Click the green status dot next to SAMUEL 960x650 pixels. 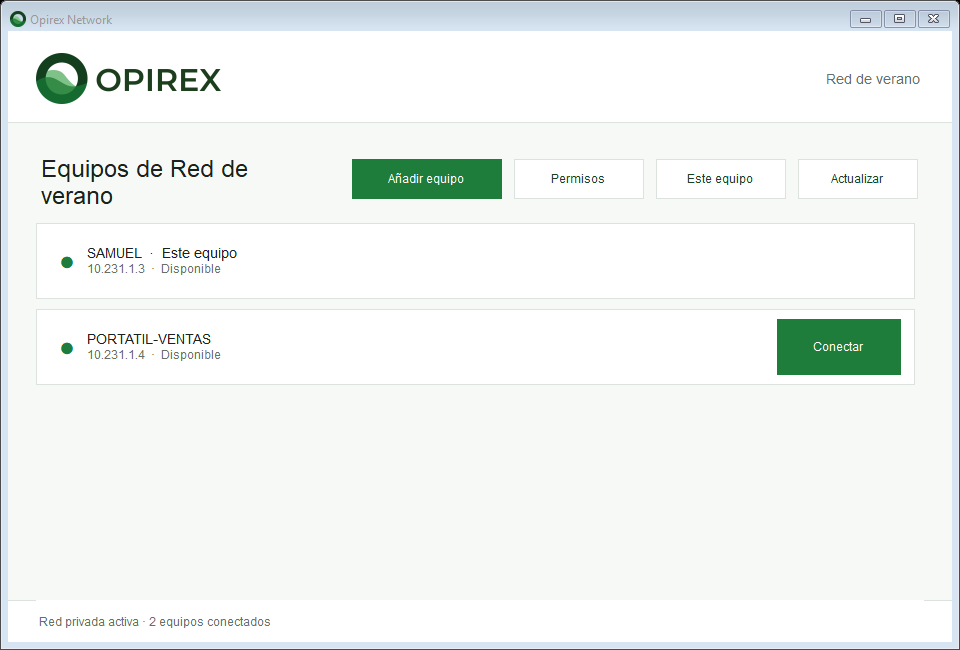pyautogui.click(x=67, y=263)
